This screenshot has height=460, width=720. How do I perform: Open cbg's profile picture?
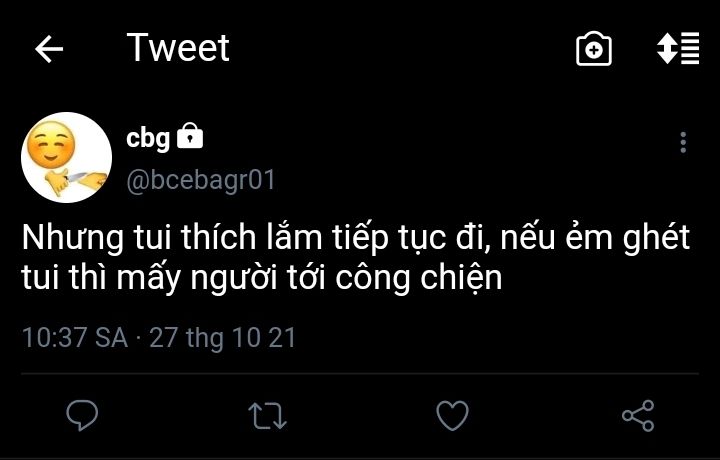[x=66, y=157]
